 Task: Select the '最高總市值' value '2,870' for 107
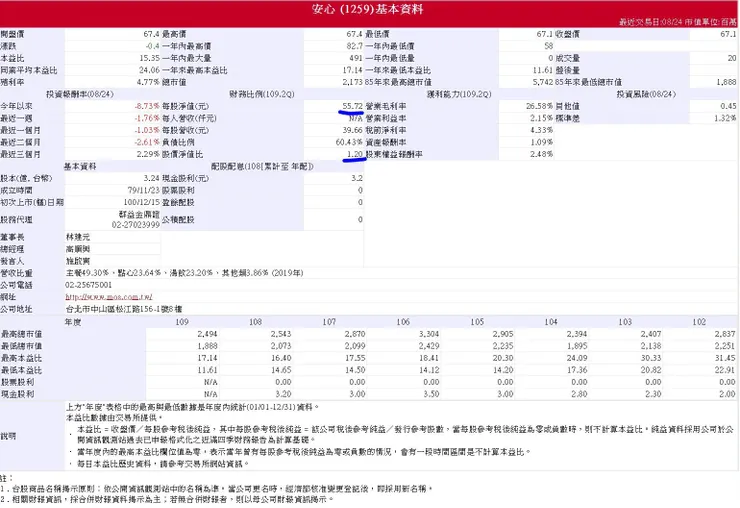pos(355,334)
